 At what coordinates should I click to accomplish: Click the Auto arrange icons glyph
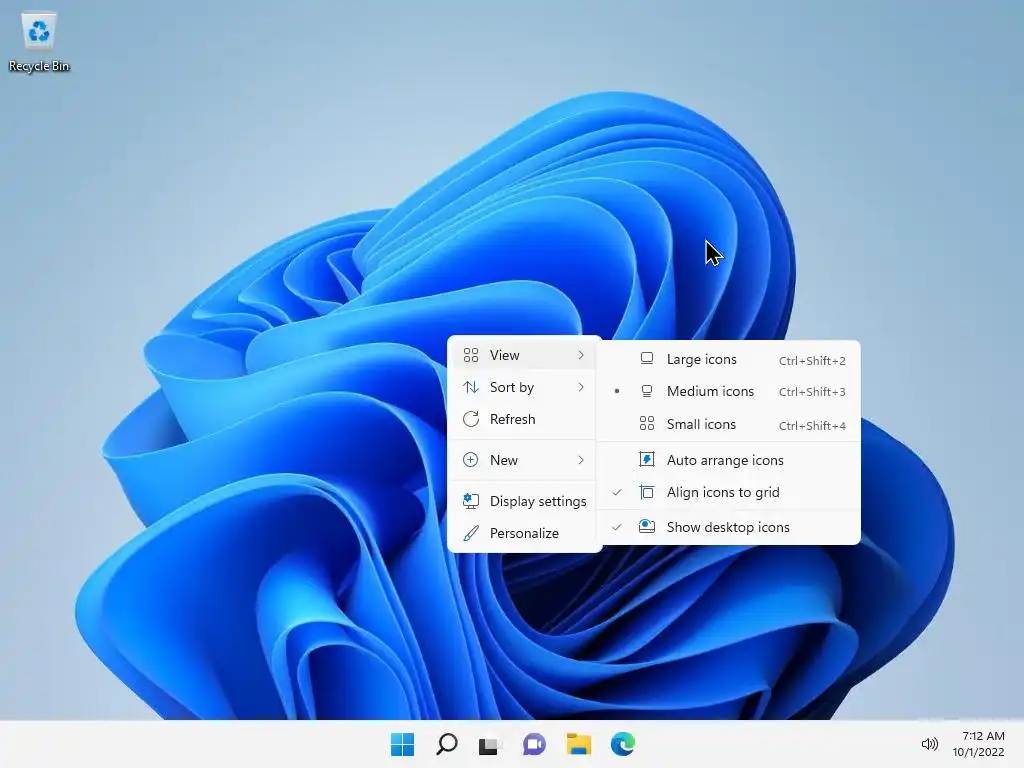647,460
